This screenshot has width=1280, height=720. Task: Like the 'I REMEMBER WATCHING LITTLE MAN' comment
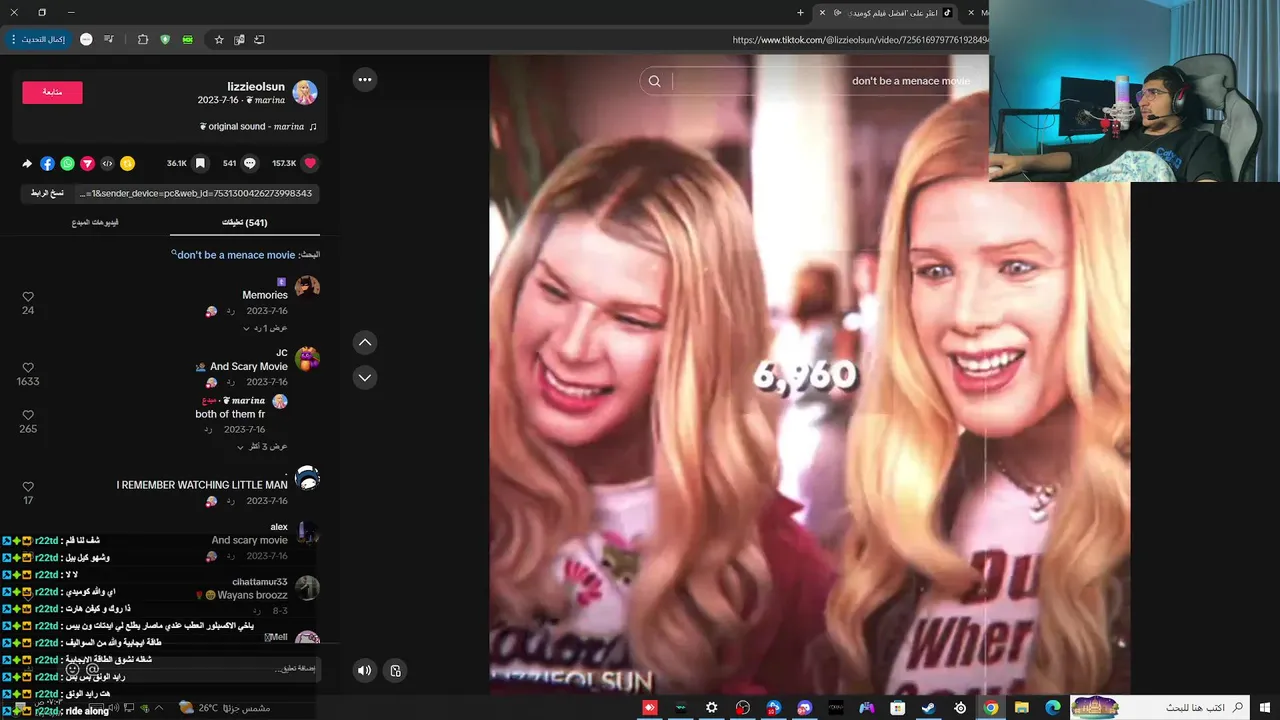click(28, 487)
